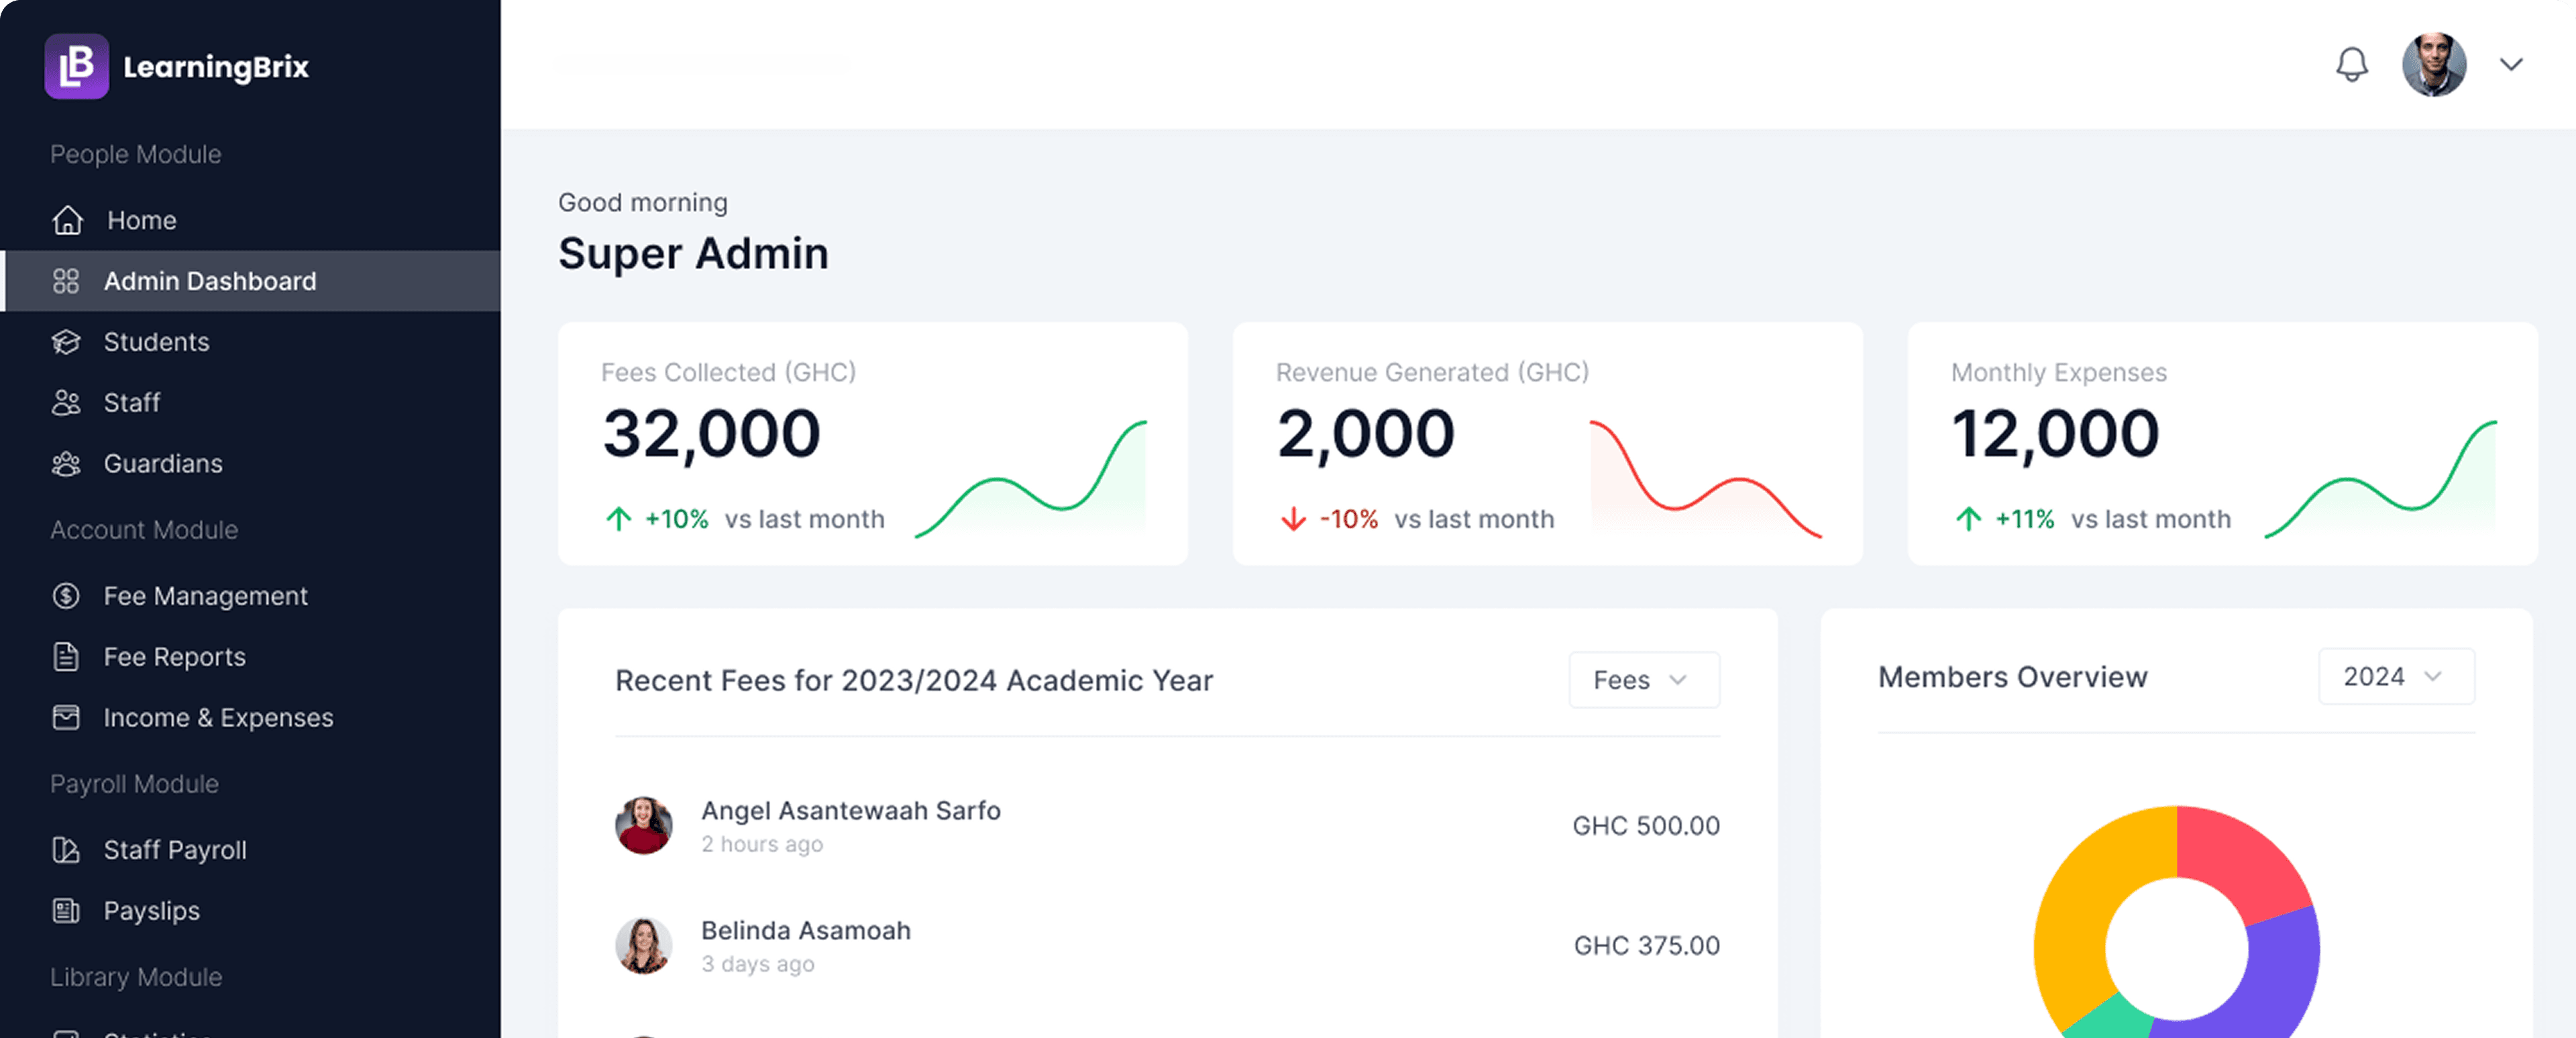Image resolution: width=2576 pixels, height=1038 pixels.
Task: Open Angel Asantewaah Sarfo's fee entry
Action: coord(850,825)
